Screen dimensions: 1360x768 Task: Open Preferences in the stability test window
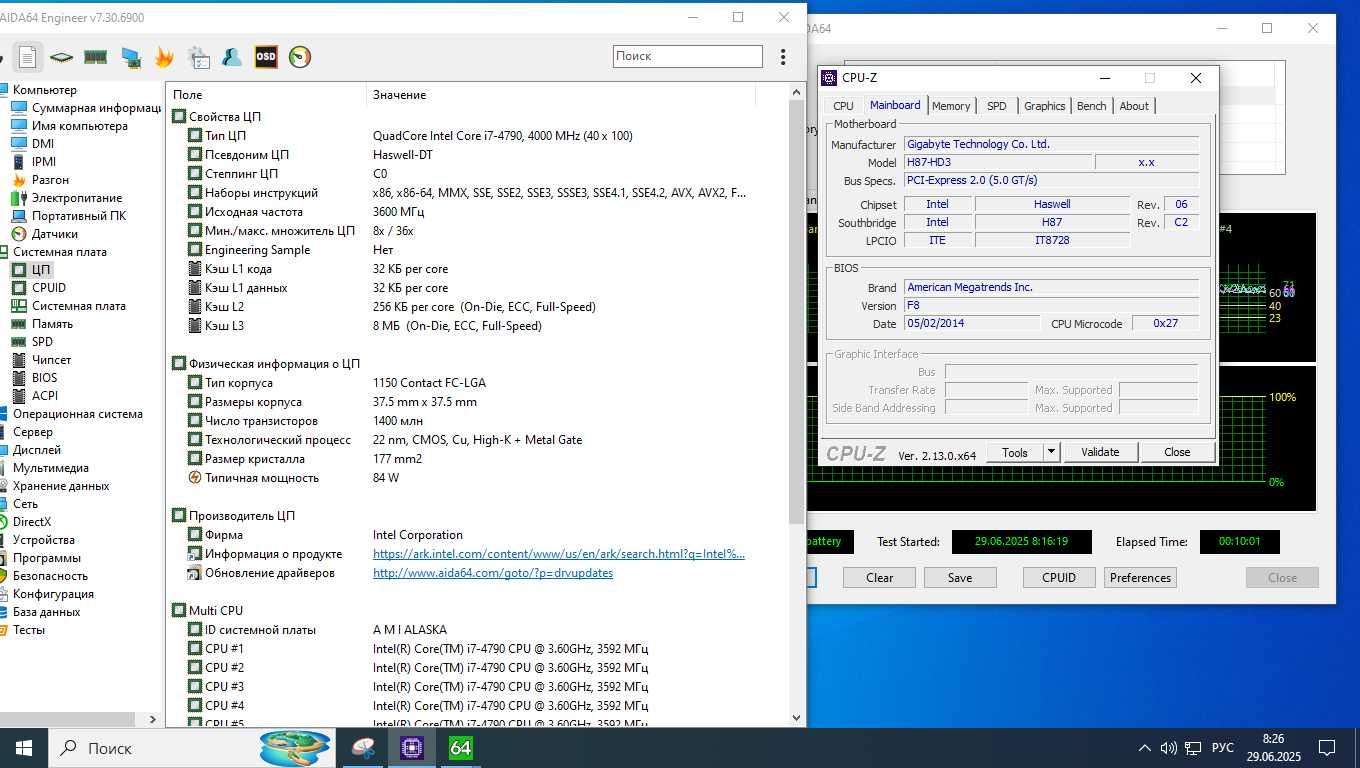[x=1140, y=578]
